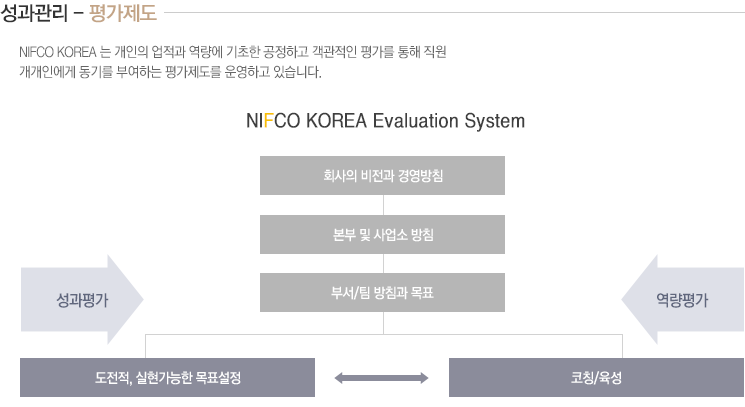Select the 부서/팀 방침과 목표 box

coord(382,293)
